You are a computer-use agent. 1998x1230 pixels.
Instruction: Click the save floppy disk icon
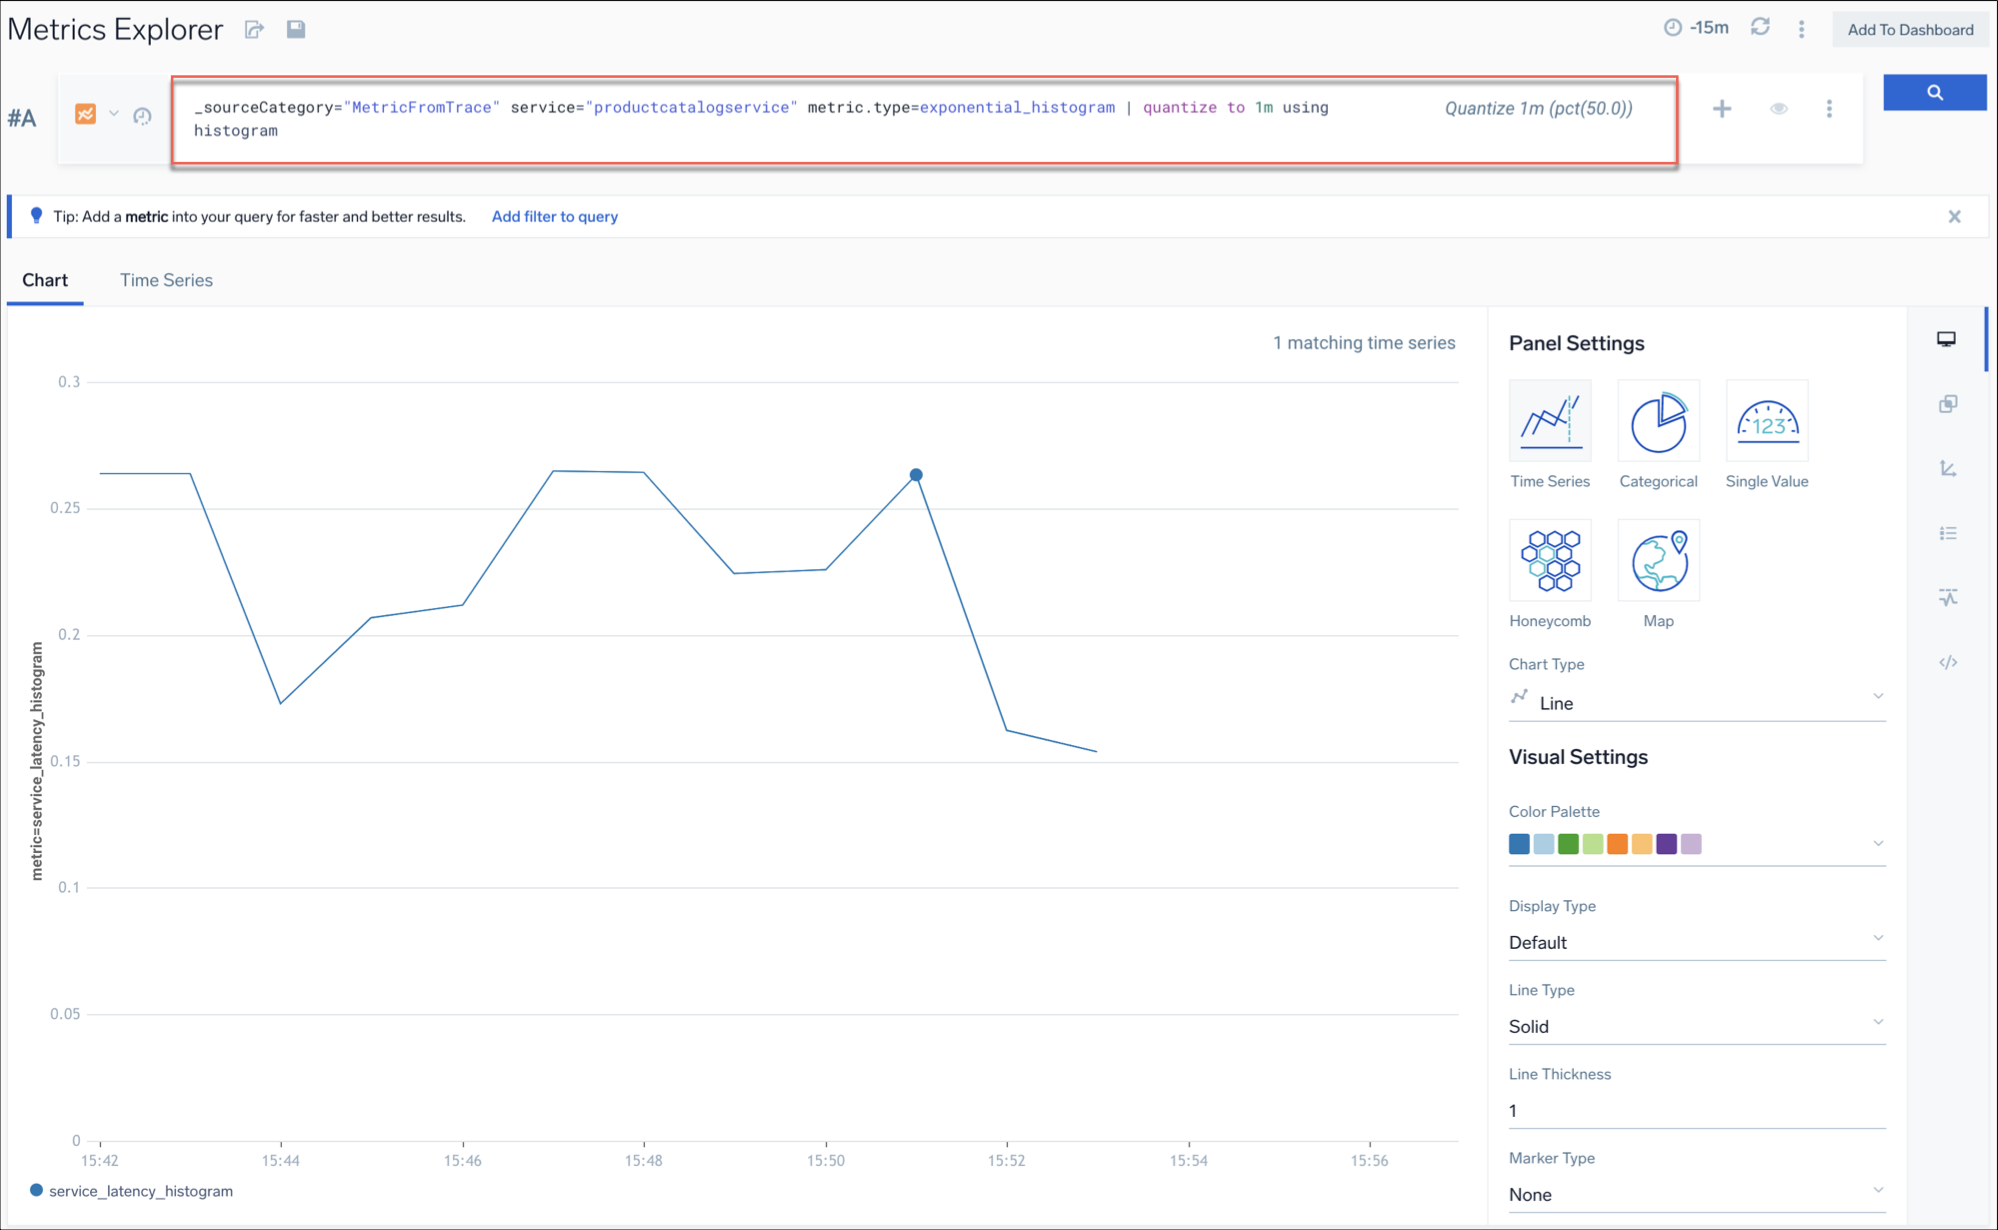coord(296,29)
